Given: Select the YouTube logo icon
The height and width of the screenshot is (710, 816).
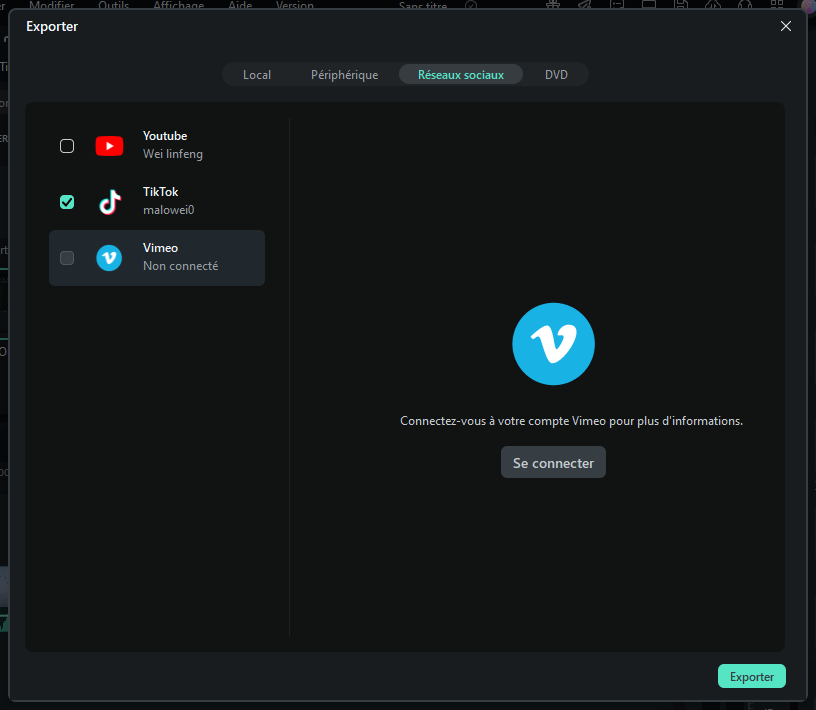Looking at the screenshot, I should [109, 146].
